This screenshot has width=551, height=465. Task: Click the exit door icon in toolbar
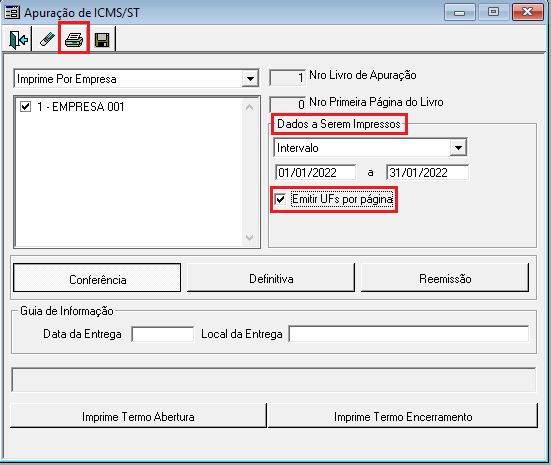coord(18,40)
